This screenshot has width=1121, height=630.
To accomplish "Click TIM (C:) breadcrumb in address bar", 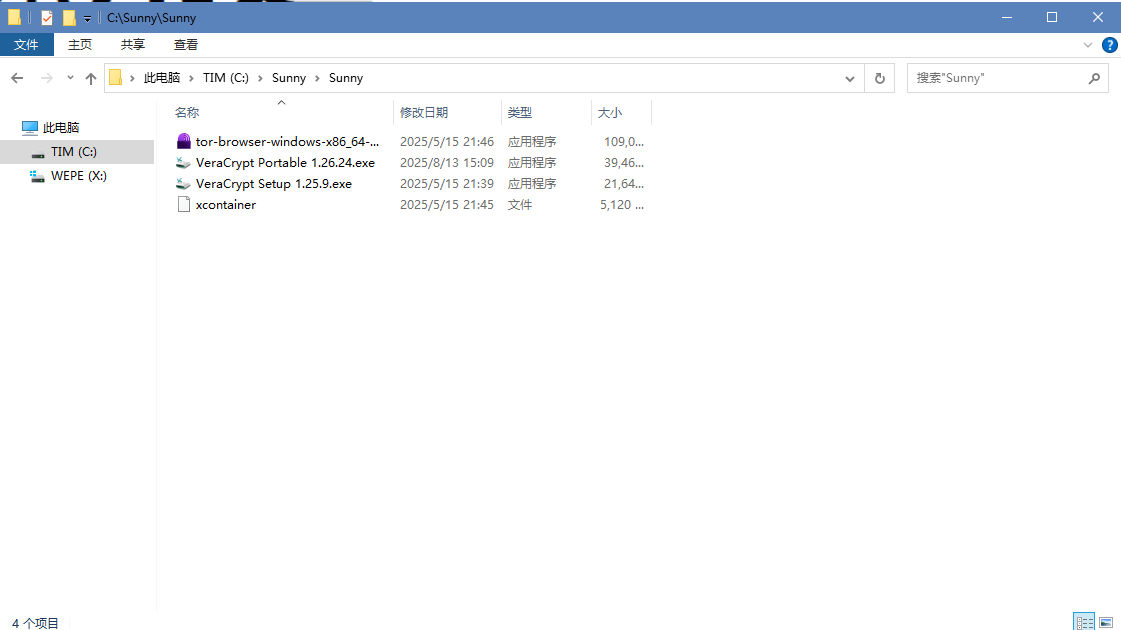I will (226, 78).
